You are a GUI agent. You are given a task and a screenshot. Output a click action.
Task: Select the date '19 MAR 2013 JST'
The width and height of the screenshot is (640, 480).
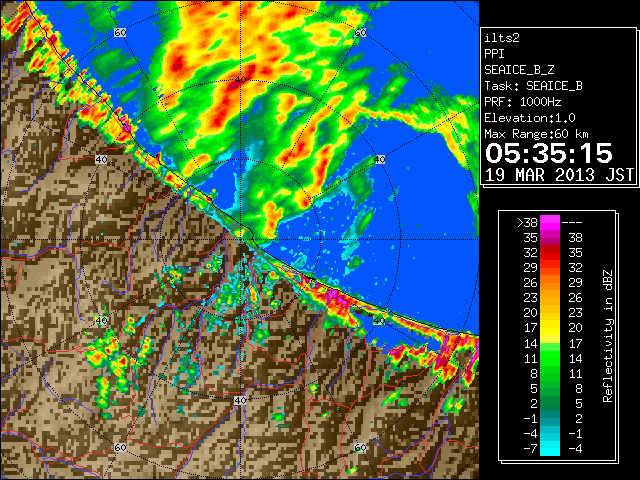(559, 175)
